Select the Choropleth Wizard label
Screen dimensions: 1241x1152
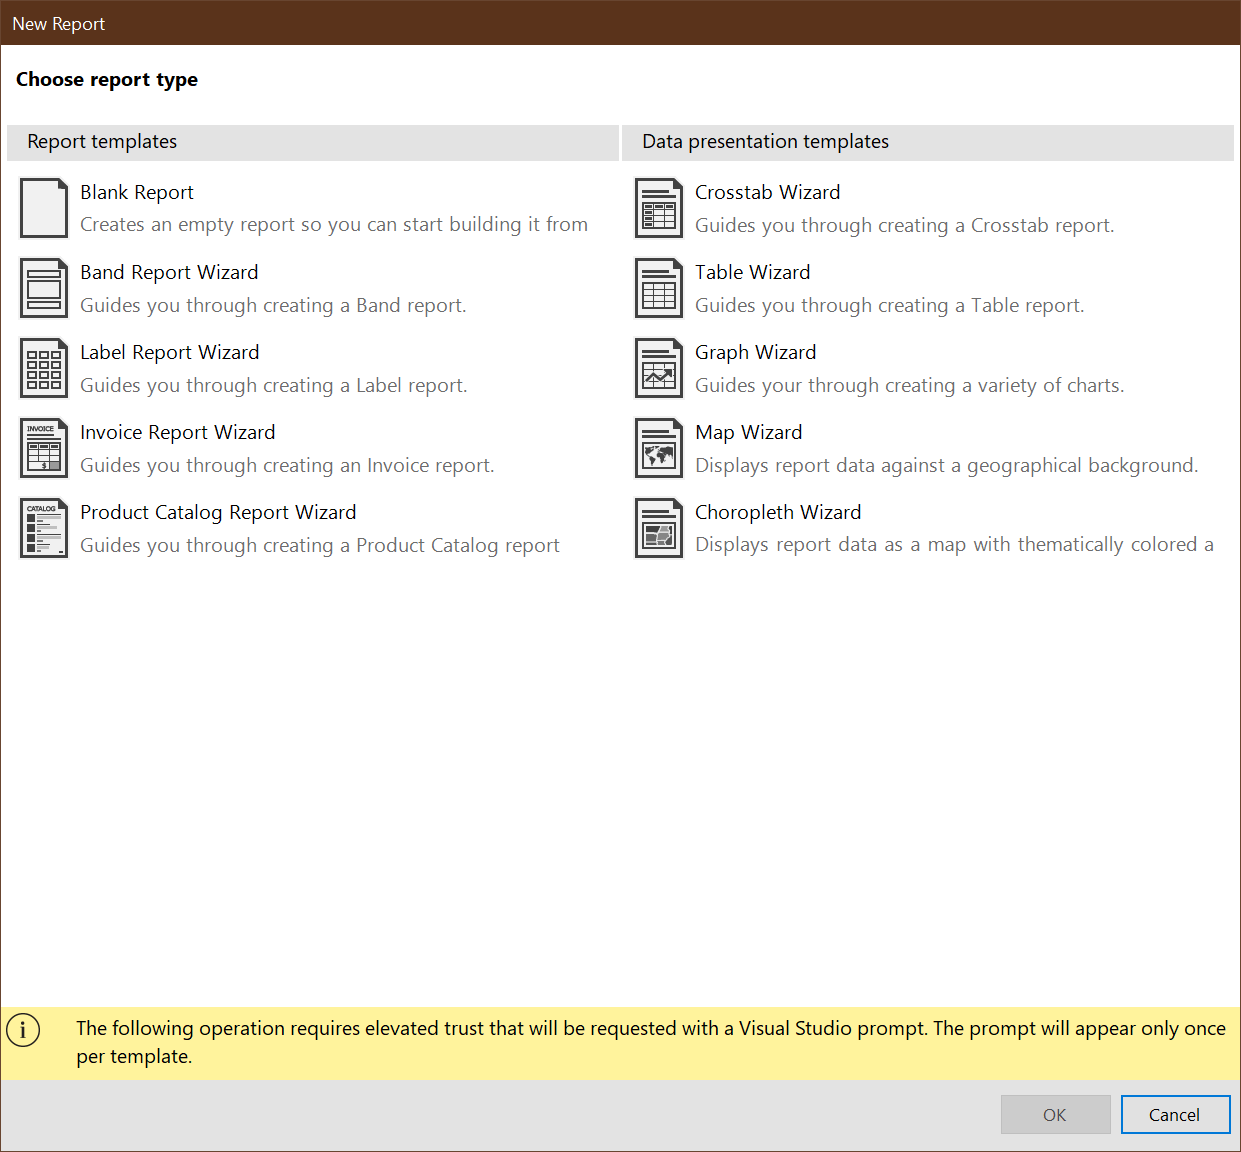click(778, 512)
